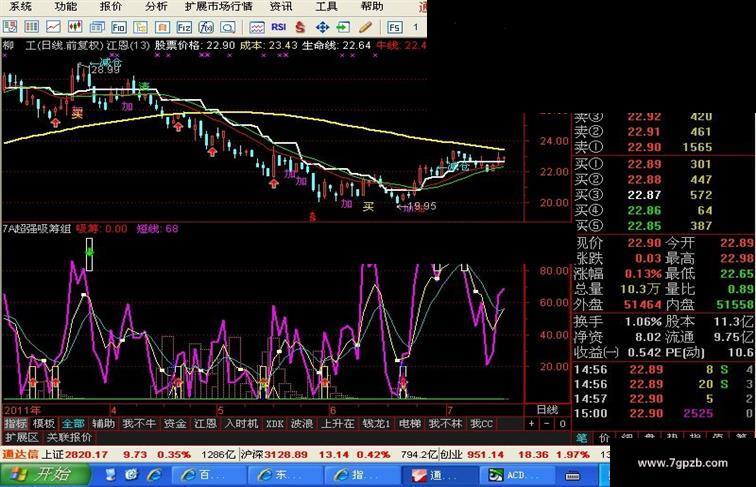
Task: Click the 沪深 index value 3128.89
Action: [x=286, y=454]
